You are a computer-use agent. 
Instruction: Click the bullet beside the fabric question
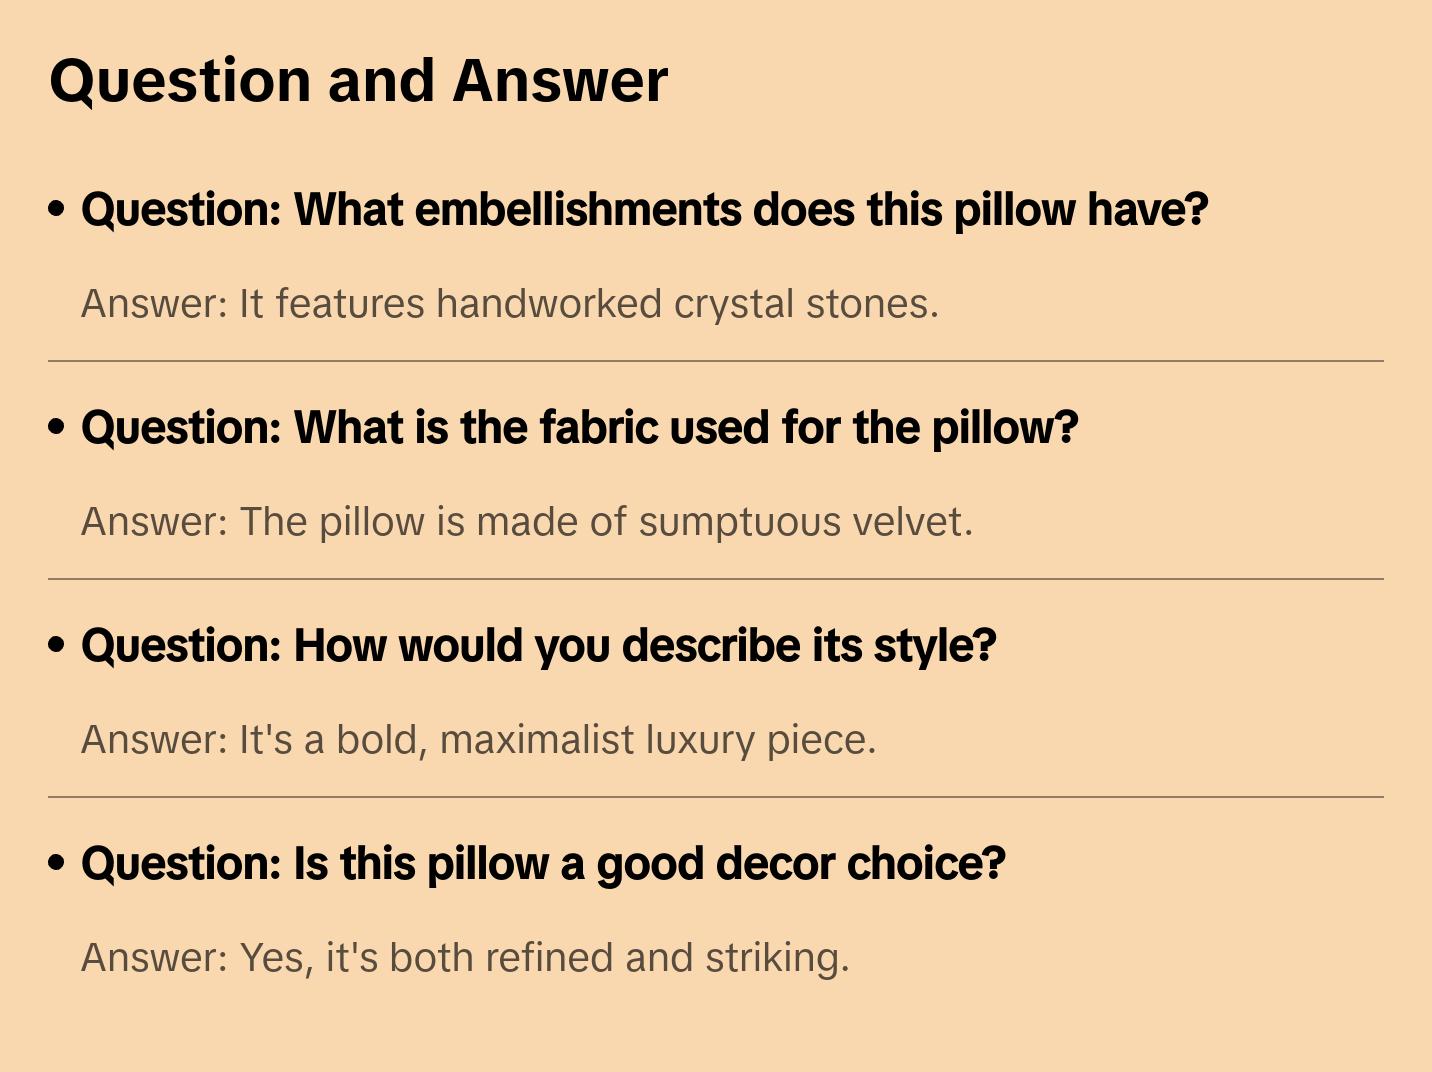57,427
